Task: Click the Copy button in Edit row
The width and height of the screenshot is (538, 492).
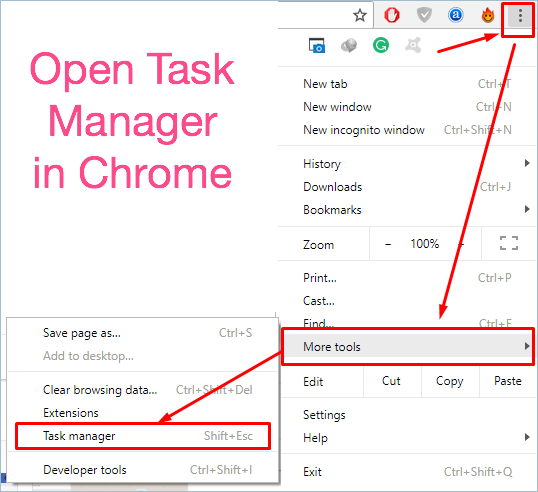Action: coord(449,381)
